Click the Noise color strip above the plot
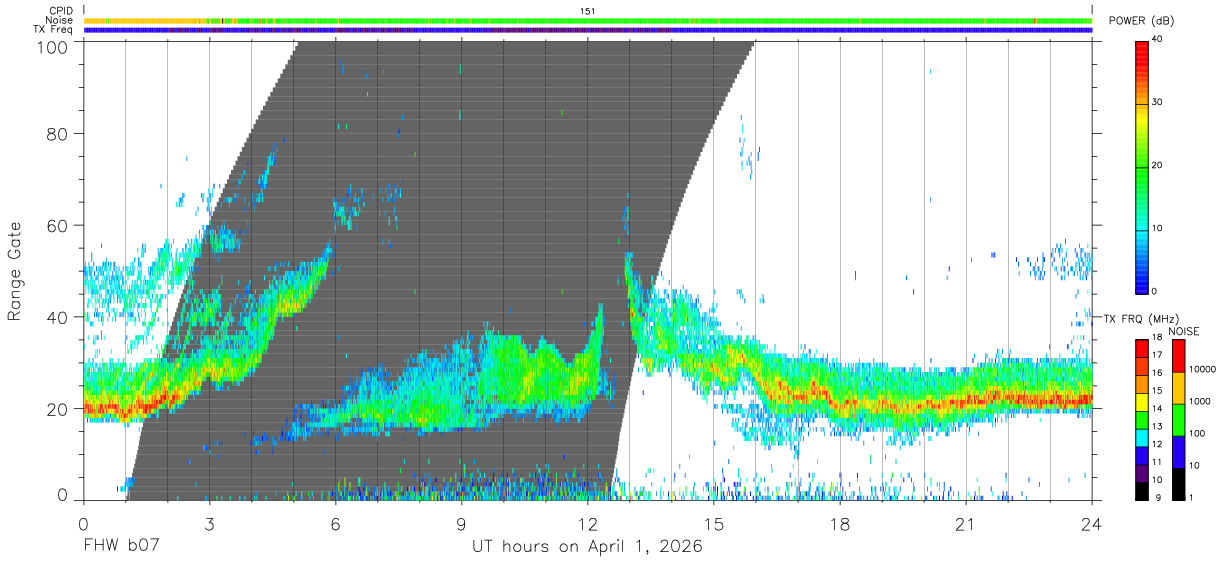Image resolution: width=1228 pixels, height=567 pixels. [x=588, y=20]
